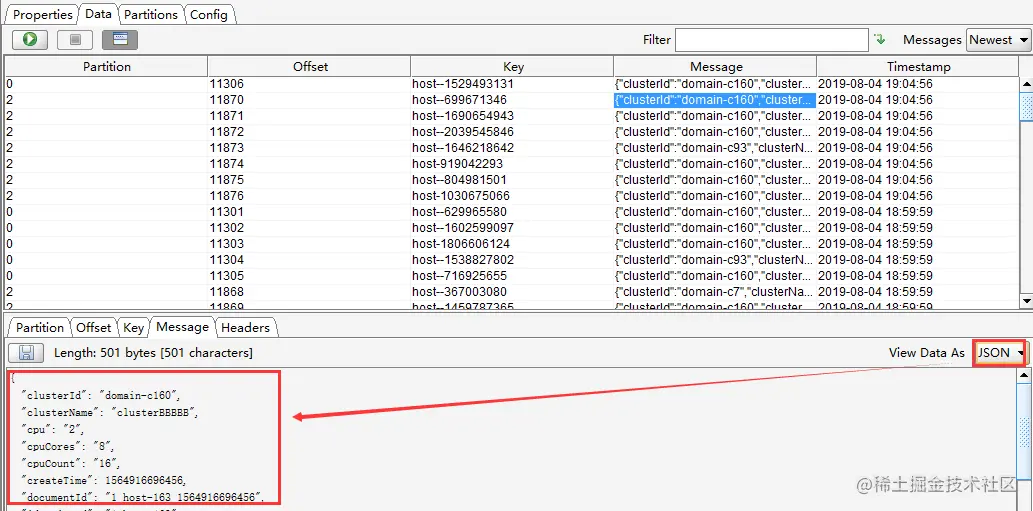Open the Config tab

click(208, 14)
